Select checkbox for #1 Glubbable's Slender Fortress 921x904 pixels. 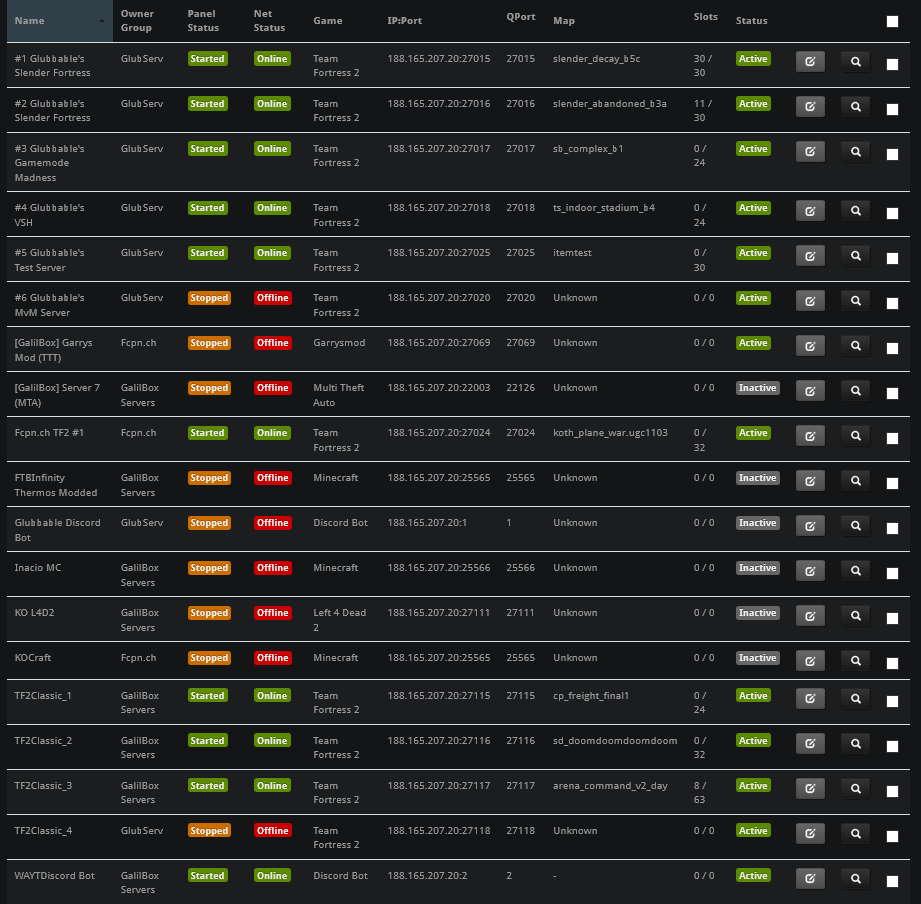892,65
